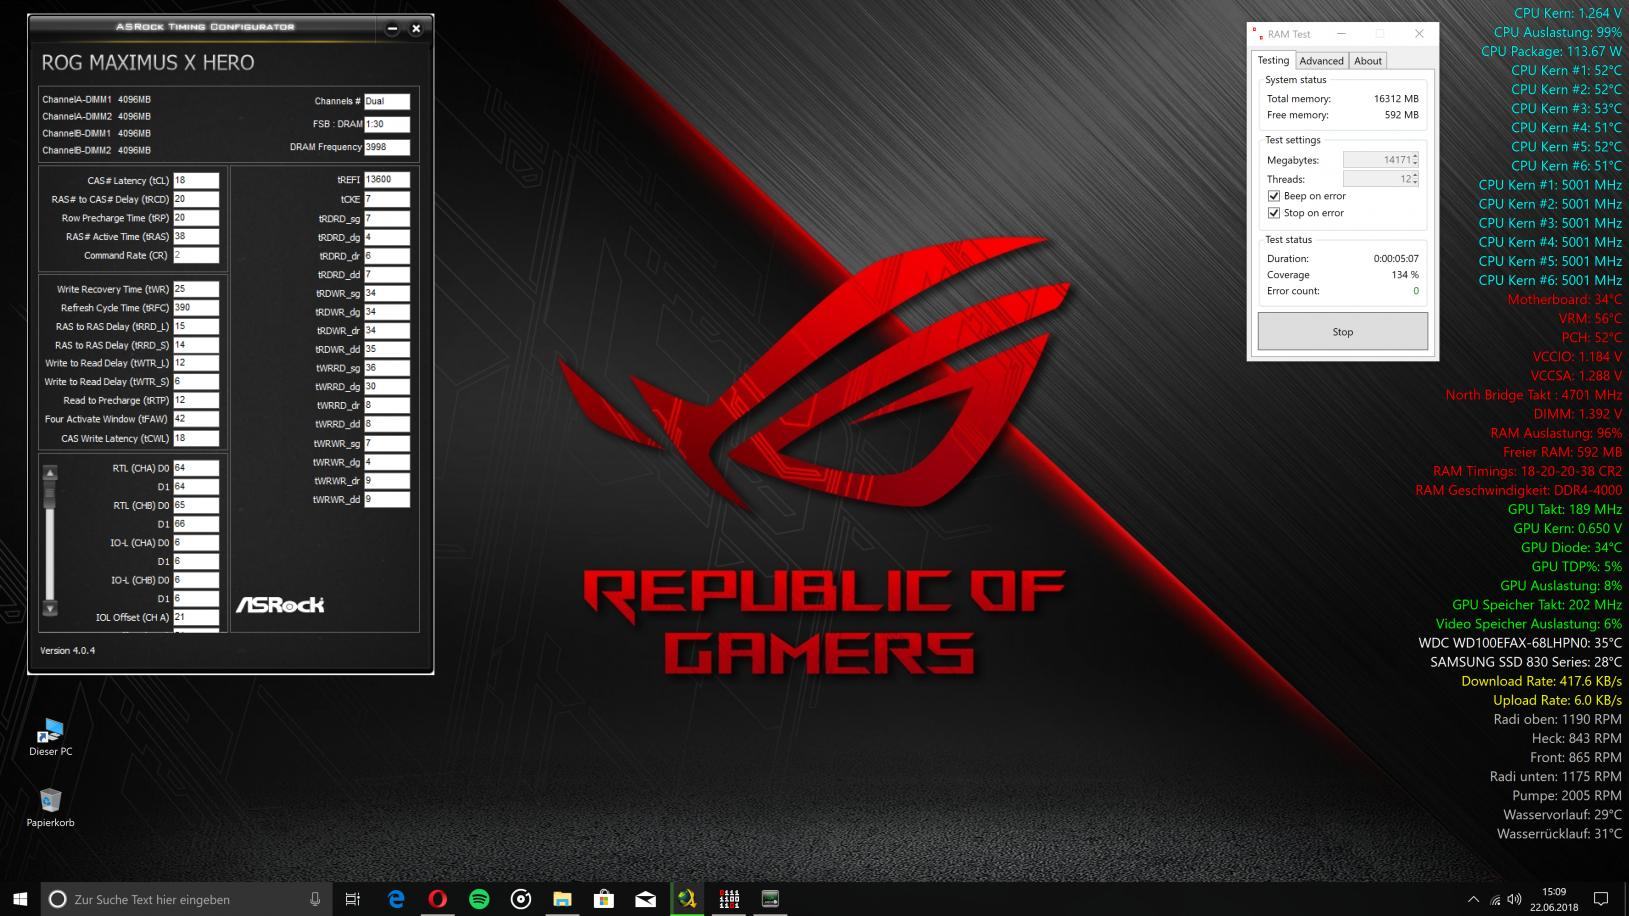Open Spotify from the taskbar
1629x916 pixels.
click(479, 899)
